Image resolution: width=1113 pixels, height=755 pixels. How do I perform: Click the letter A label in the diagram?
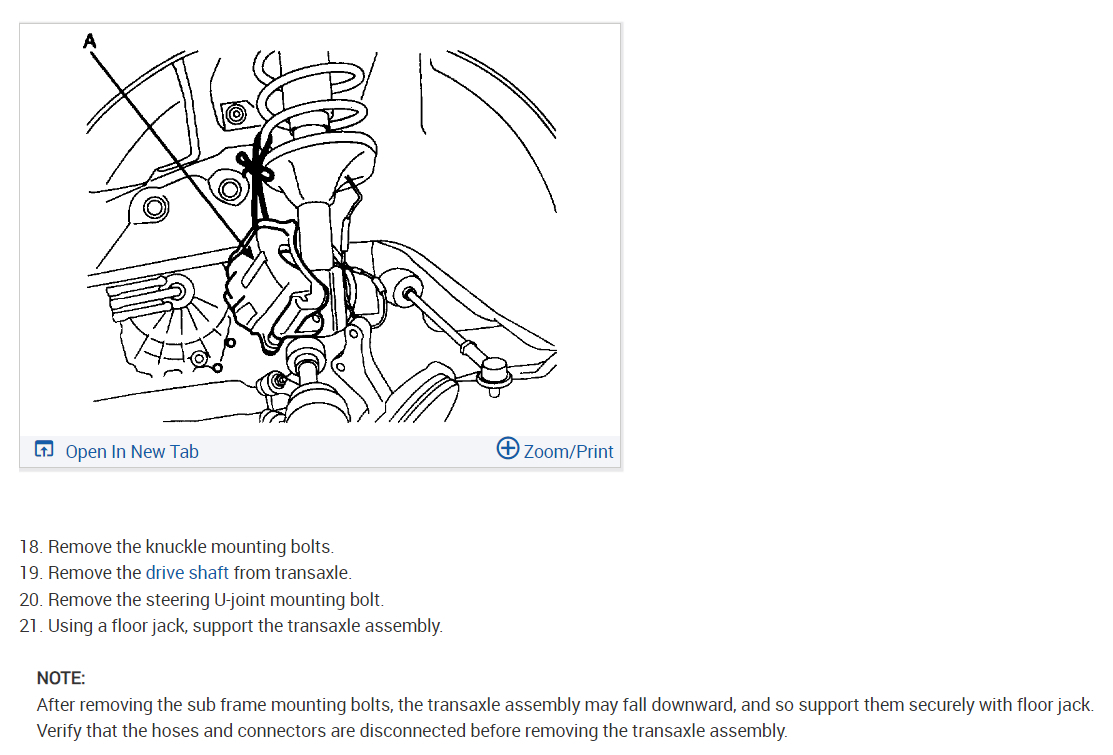(x=89, y=41)
